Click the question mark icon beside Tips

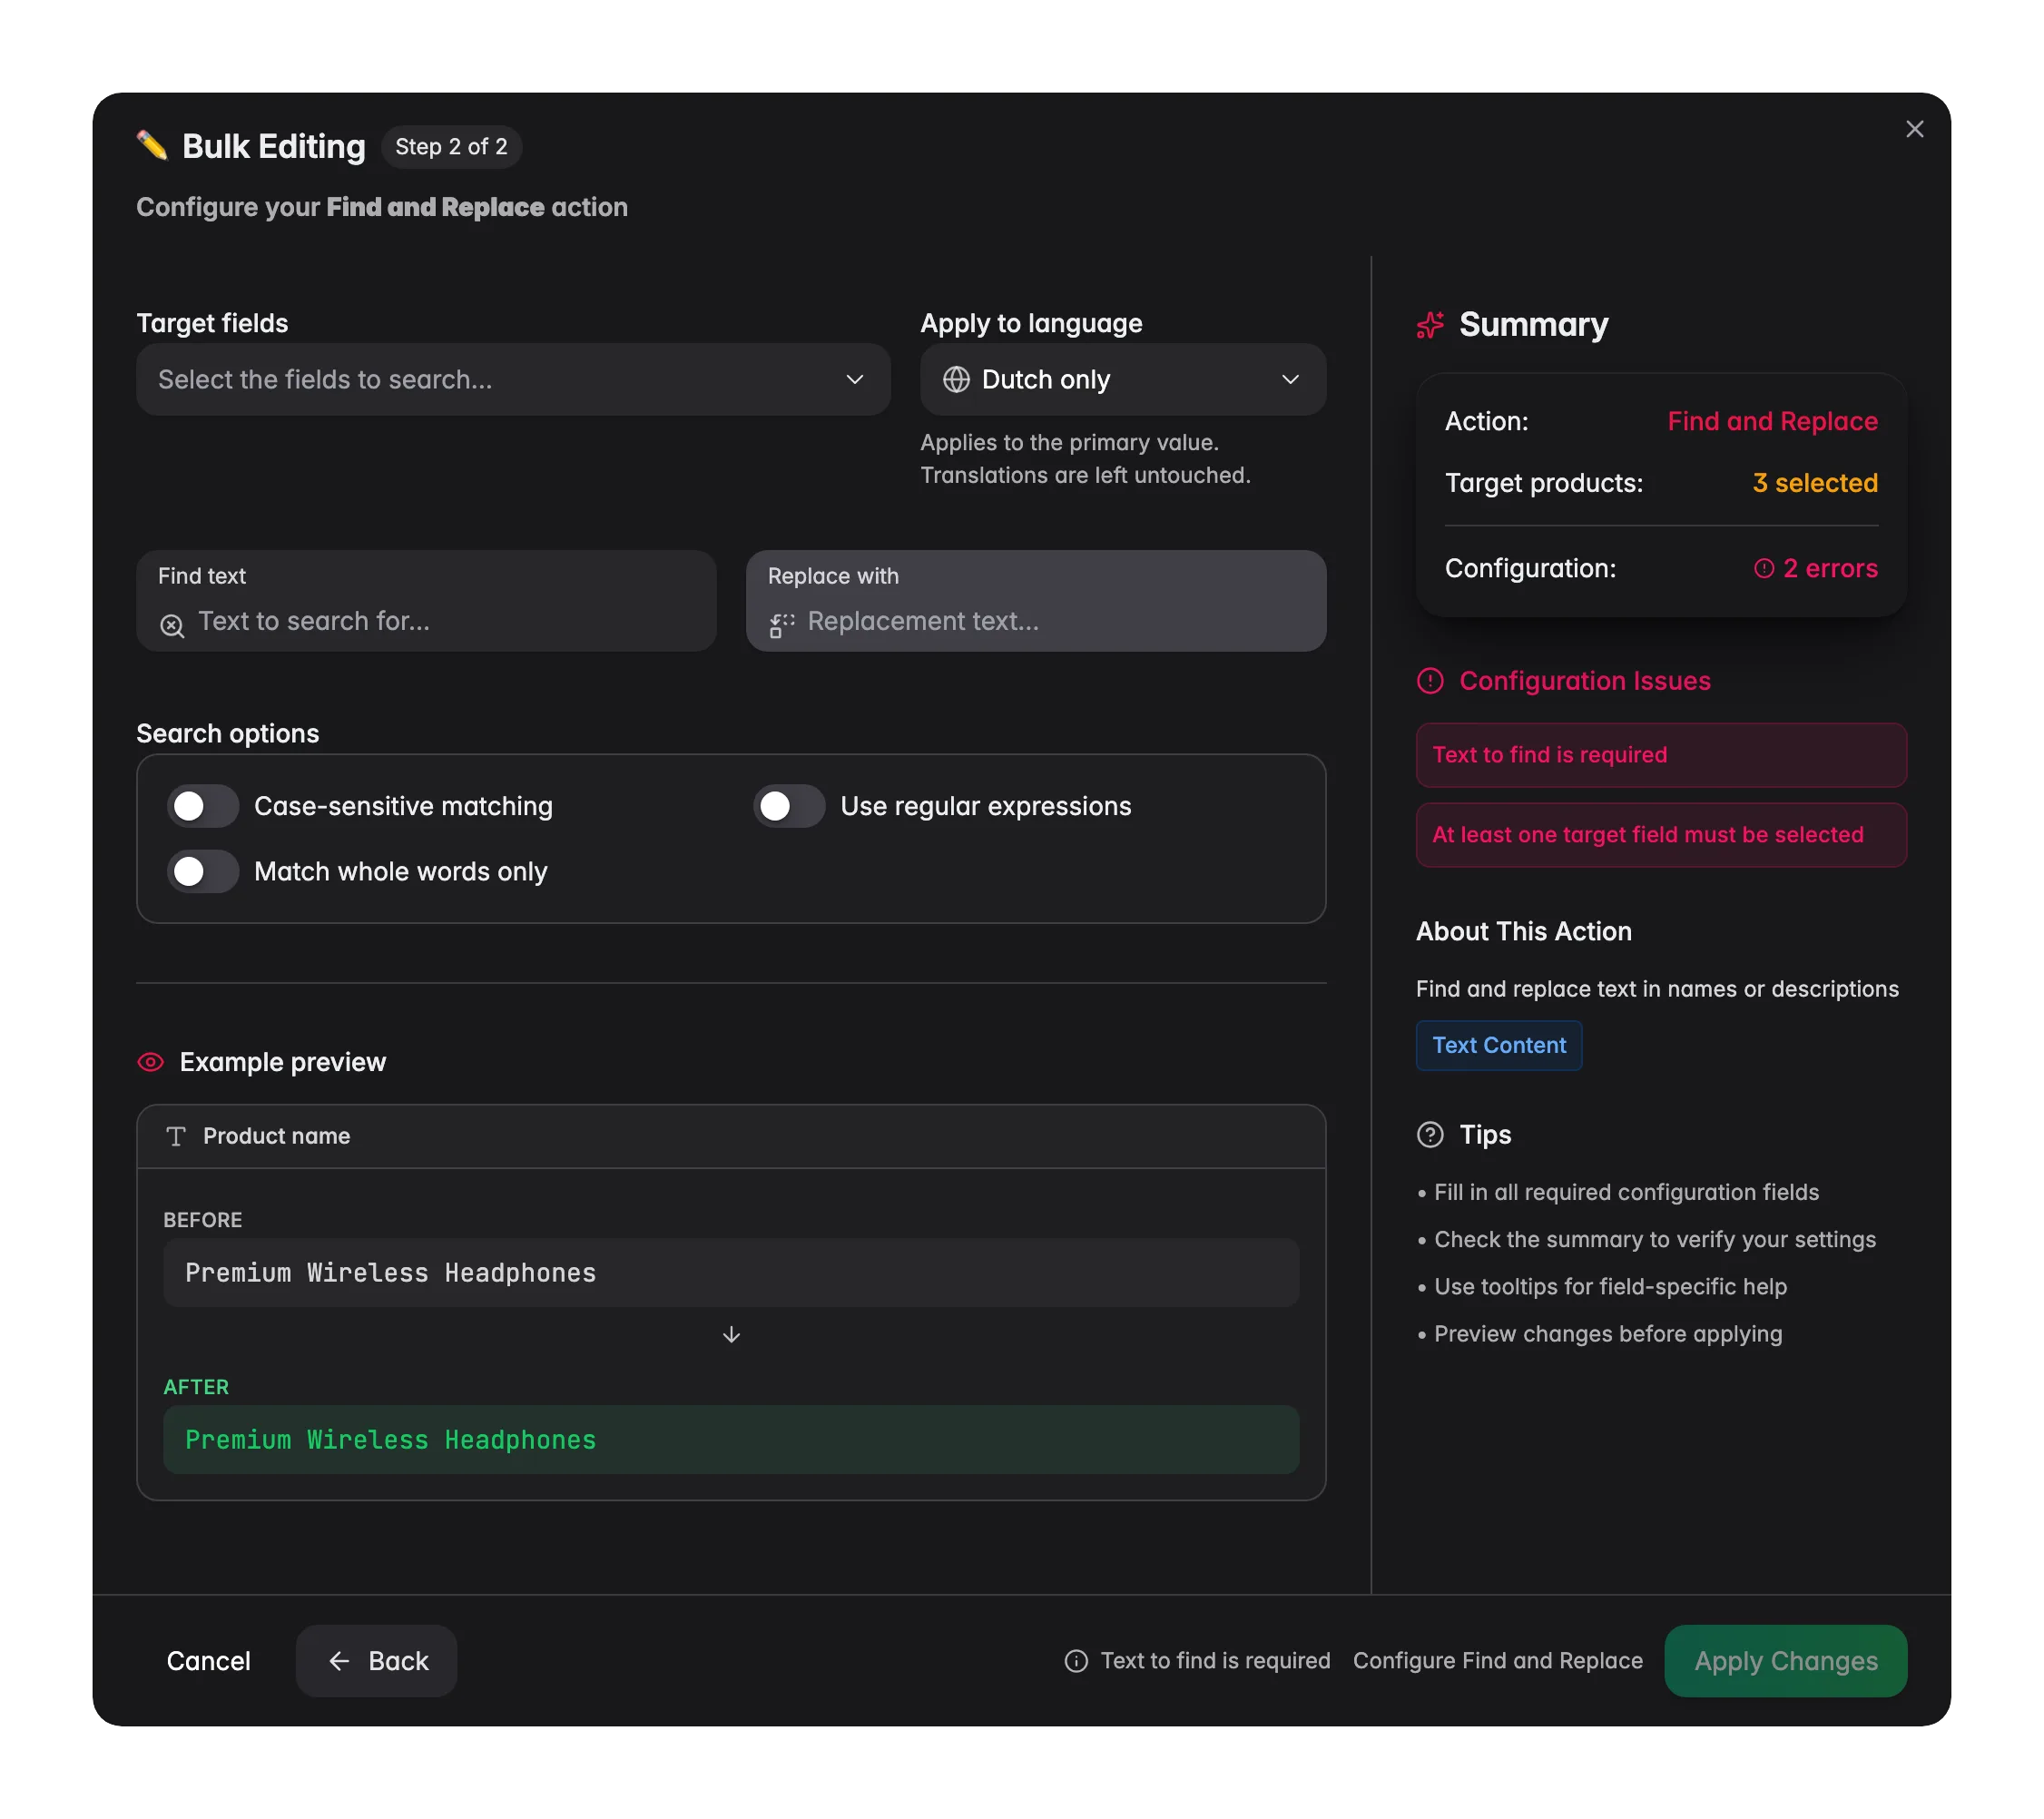pyautogui.click(x=1430, y=1135)
